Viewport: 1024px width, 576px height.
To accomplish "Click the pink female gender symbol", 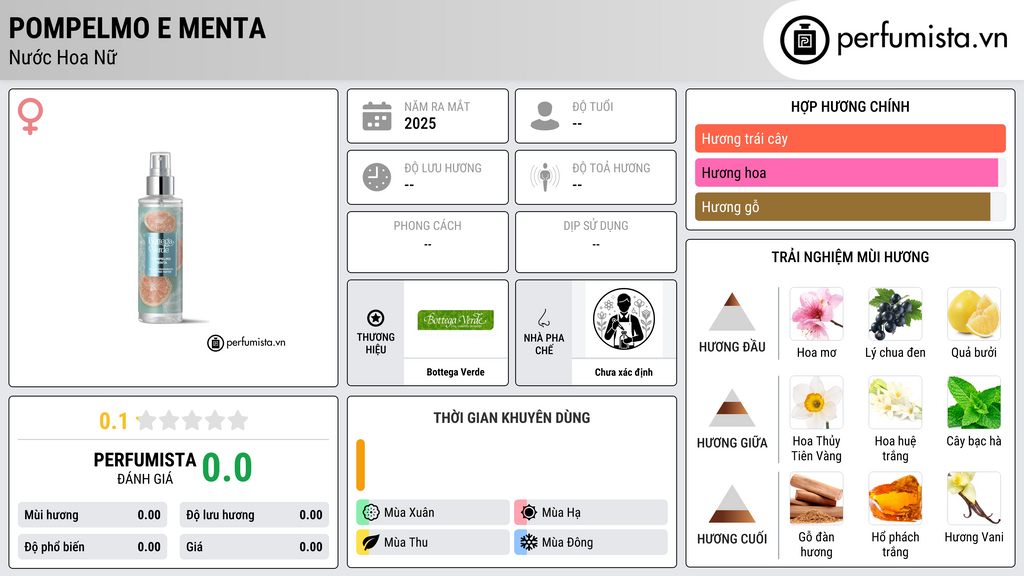I will tap(30, 116).
